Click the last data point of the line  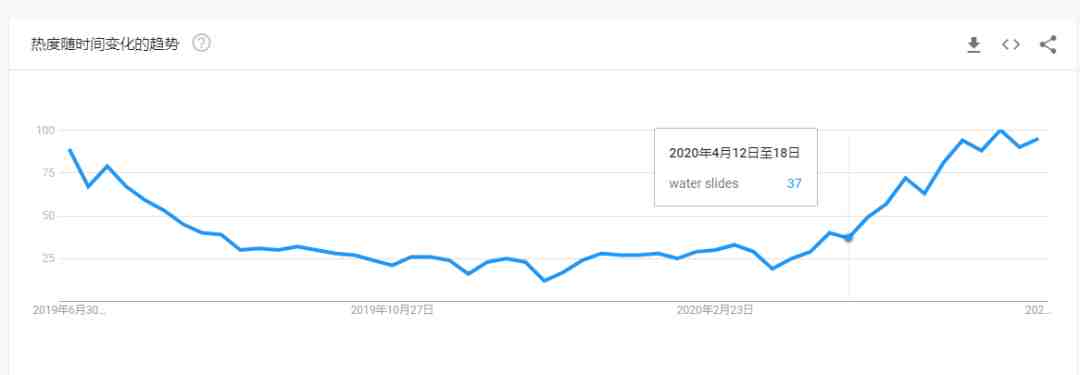(x=1037, y=139)
